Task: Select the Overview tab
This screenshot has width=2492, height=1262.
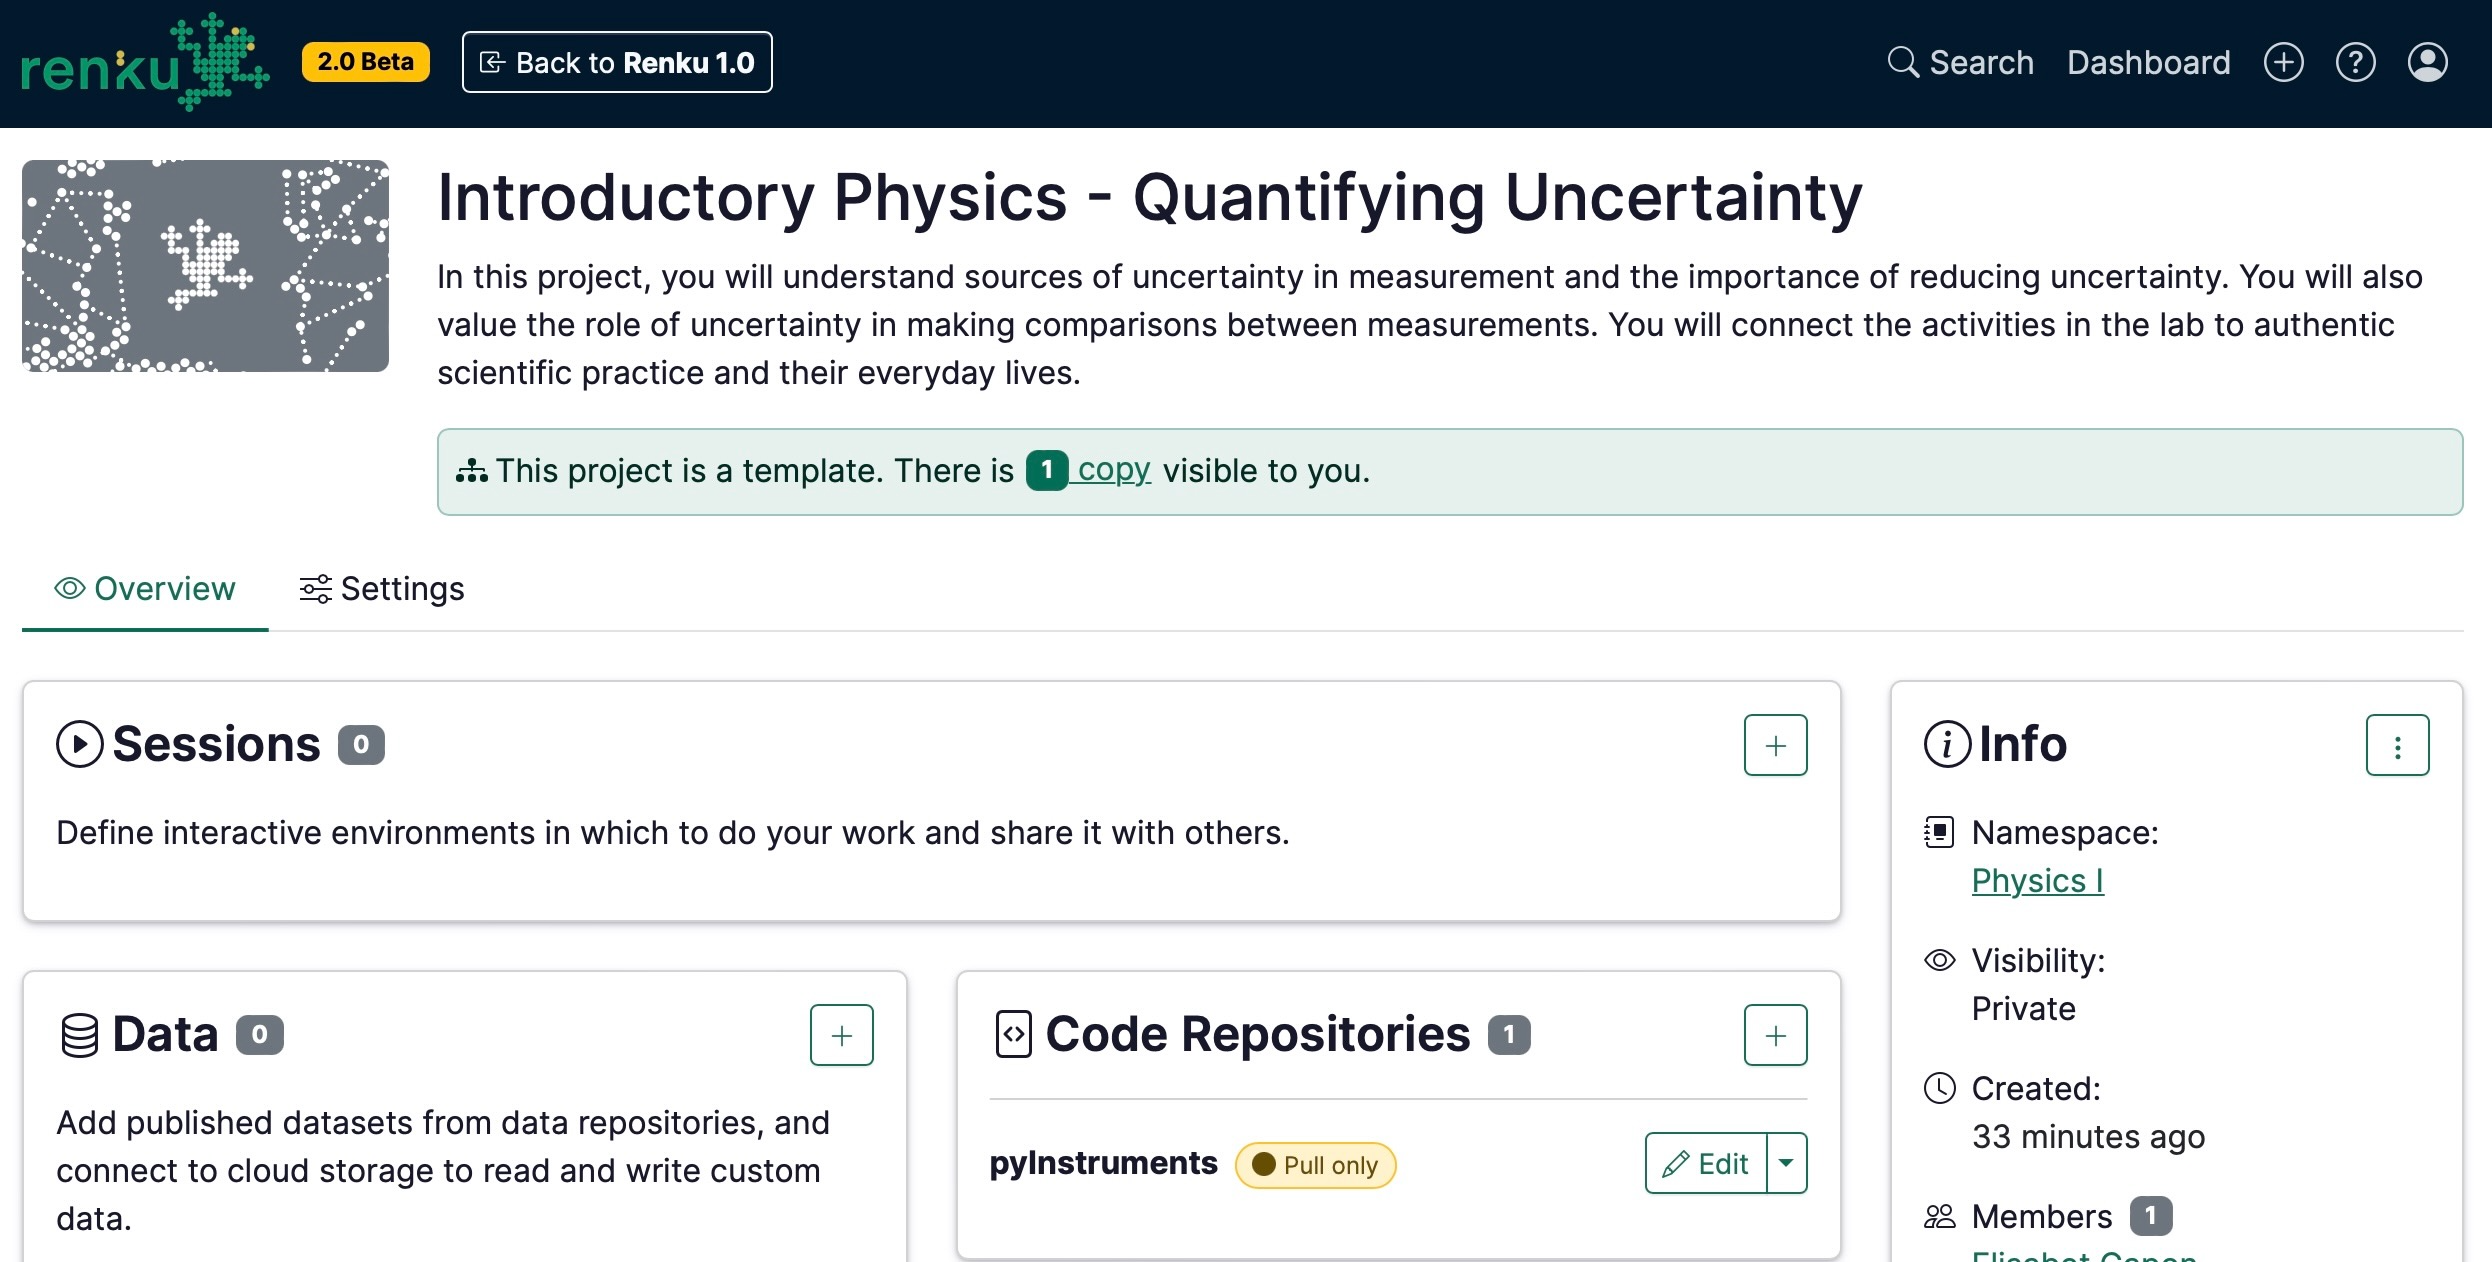Action: click(x=145, y=589)
